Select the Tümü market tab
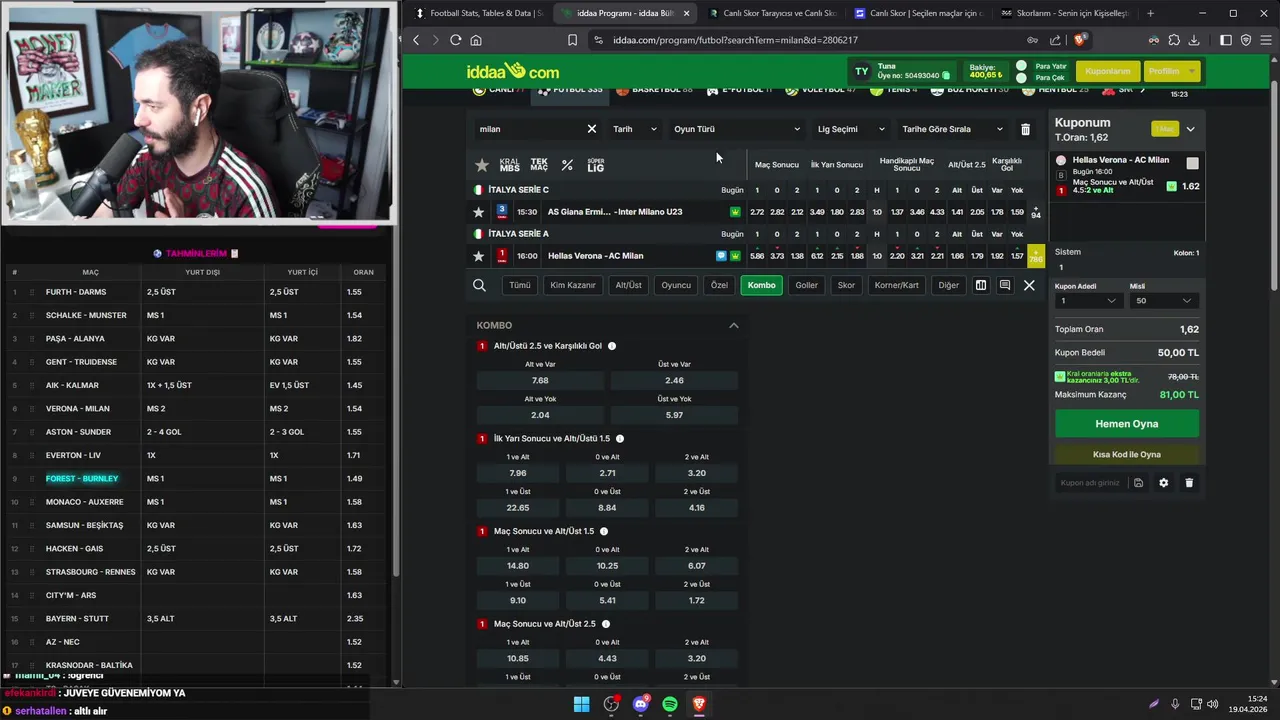 coord(520,285)
